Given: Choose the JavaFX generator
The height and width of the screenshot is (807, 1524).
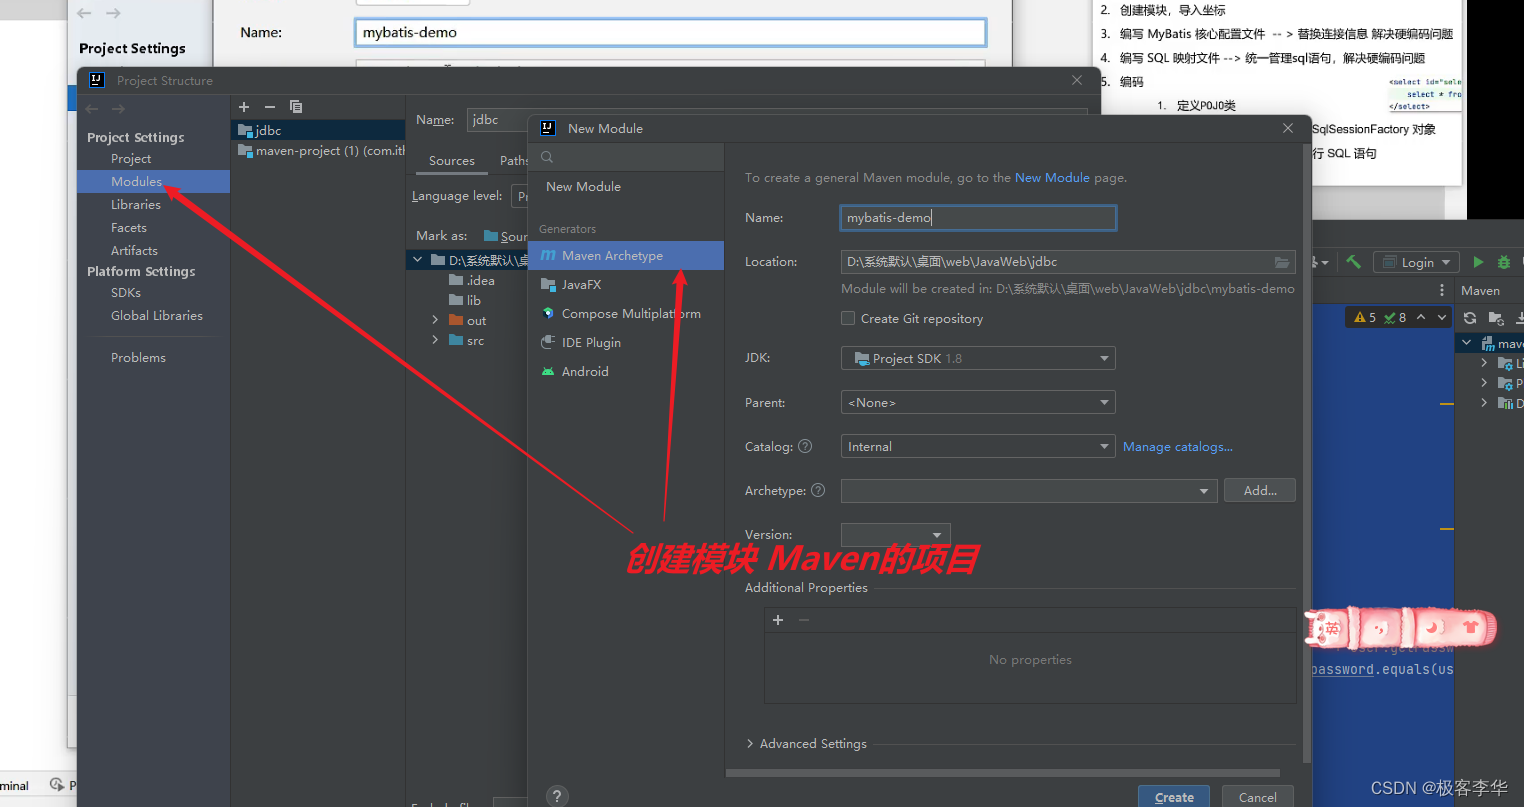Looking at the screenshot, I should 626,284.
